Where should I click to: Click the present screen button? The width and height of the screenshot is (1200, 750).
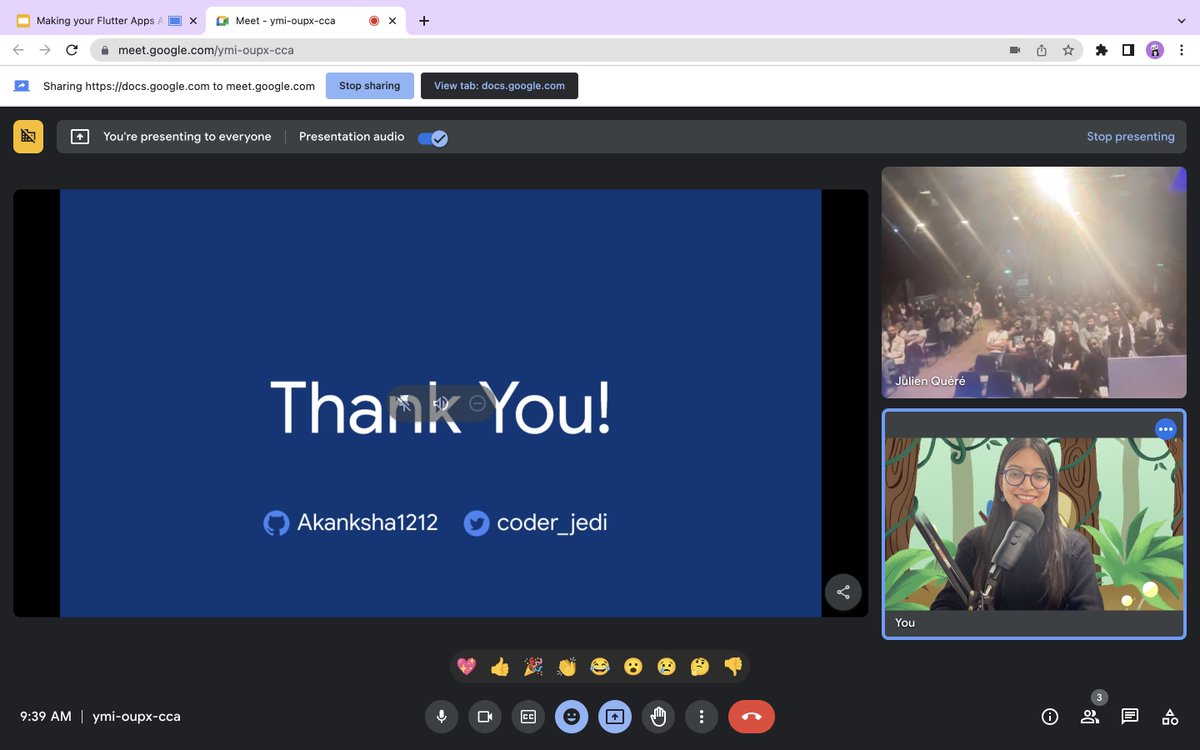click(615, 716)
